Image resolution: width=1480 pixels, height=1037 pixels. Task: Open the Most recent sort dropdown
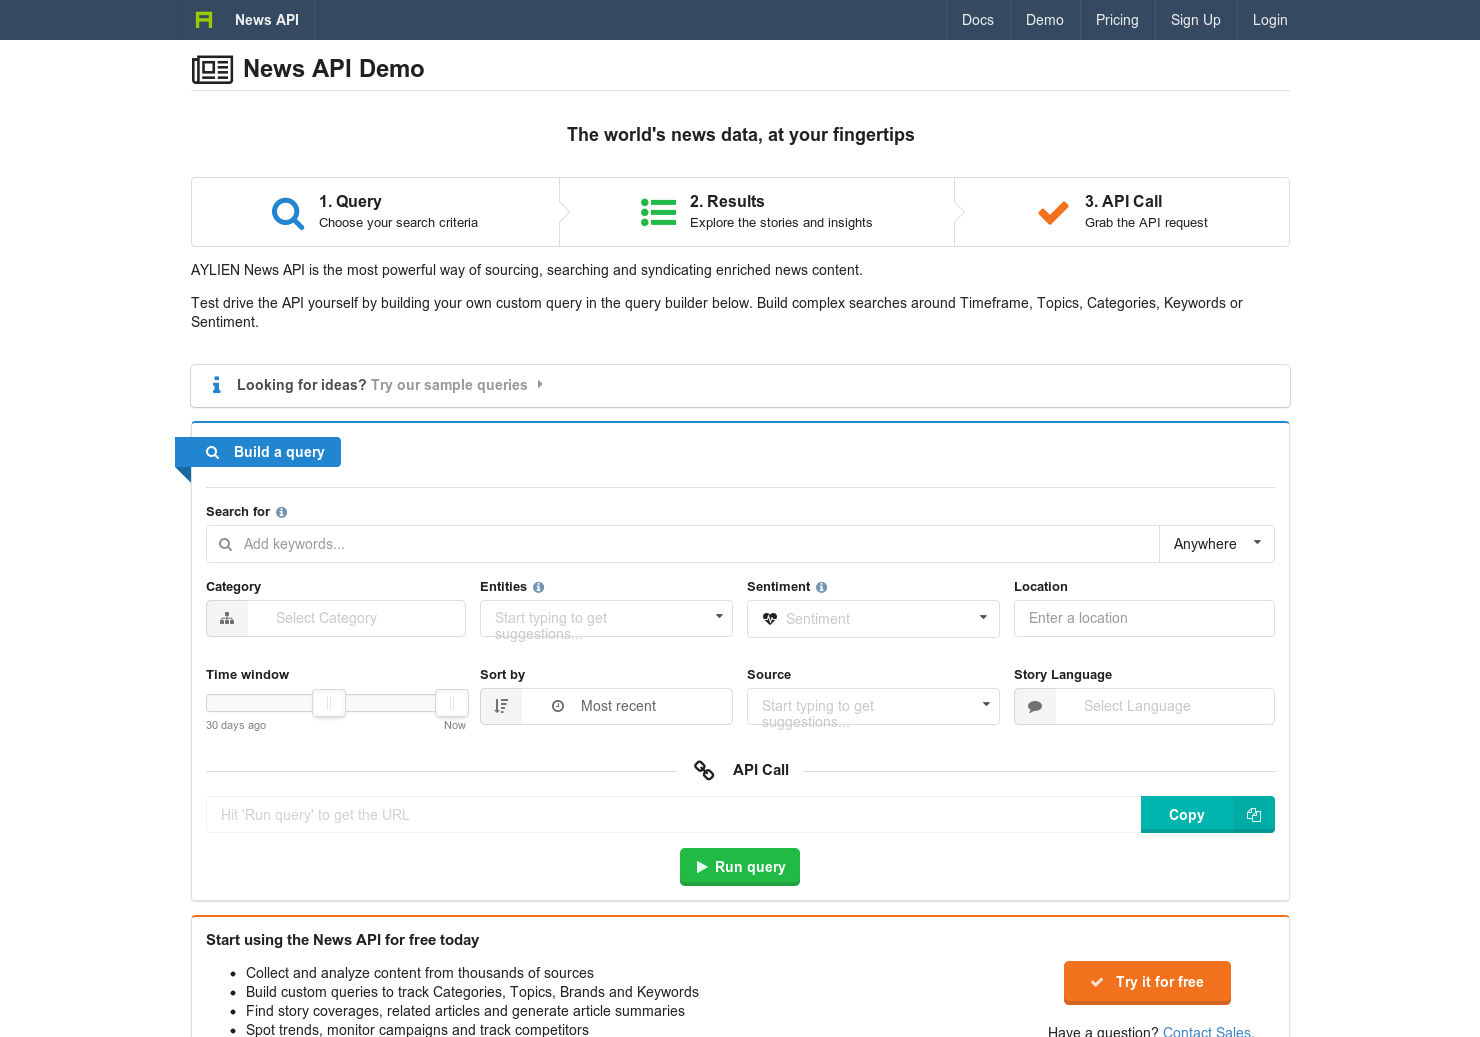tap(606, 706)
